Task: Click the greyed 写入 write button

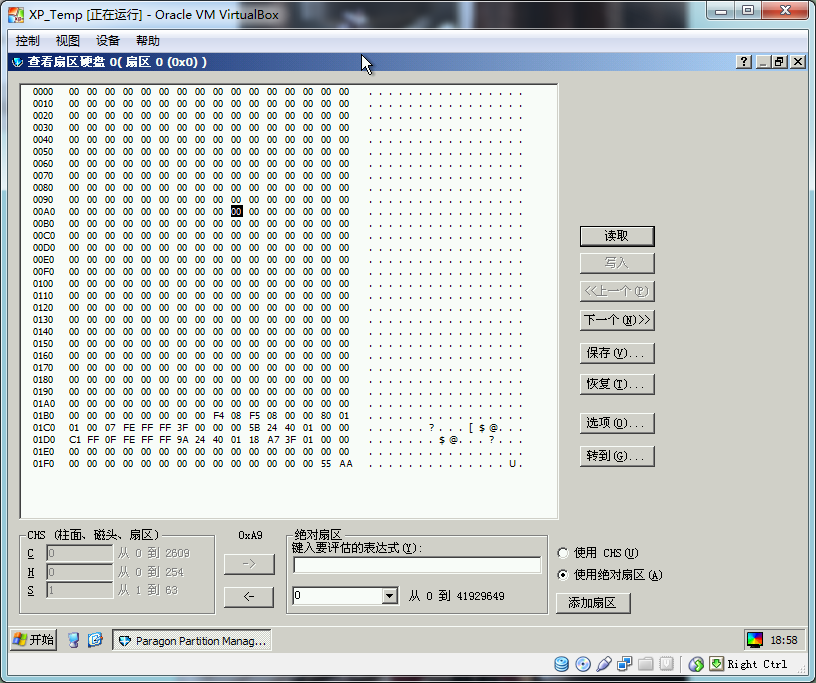Action: click(617, 263)
